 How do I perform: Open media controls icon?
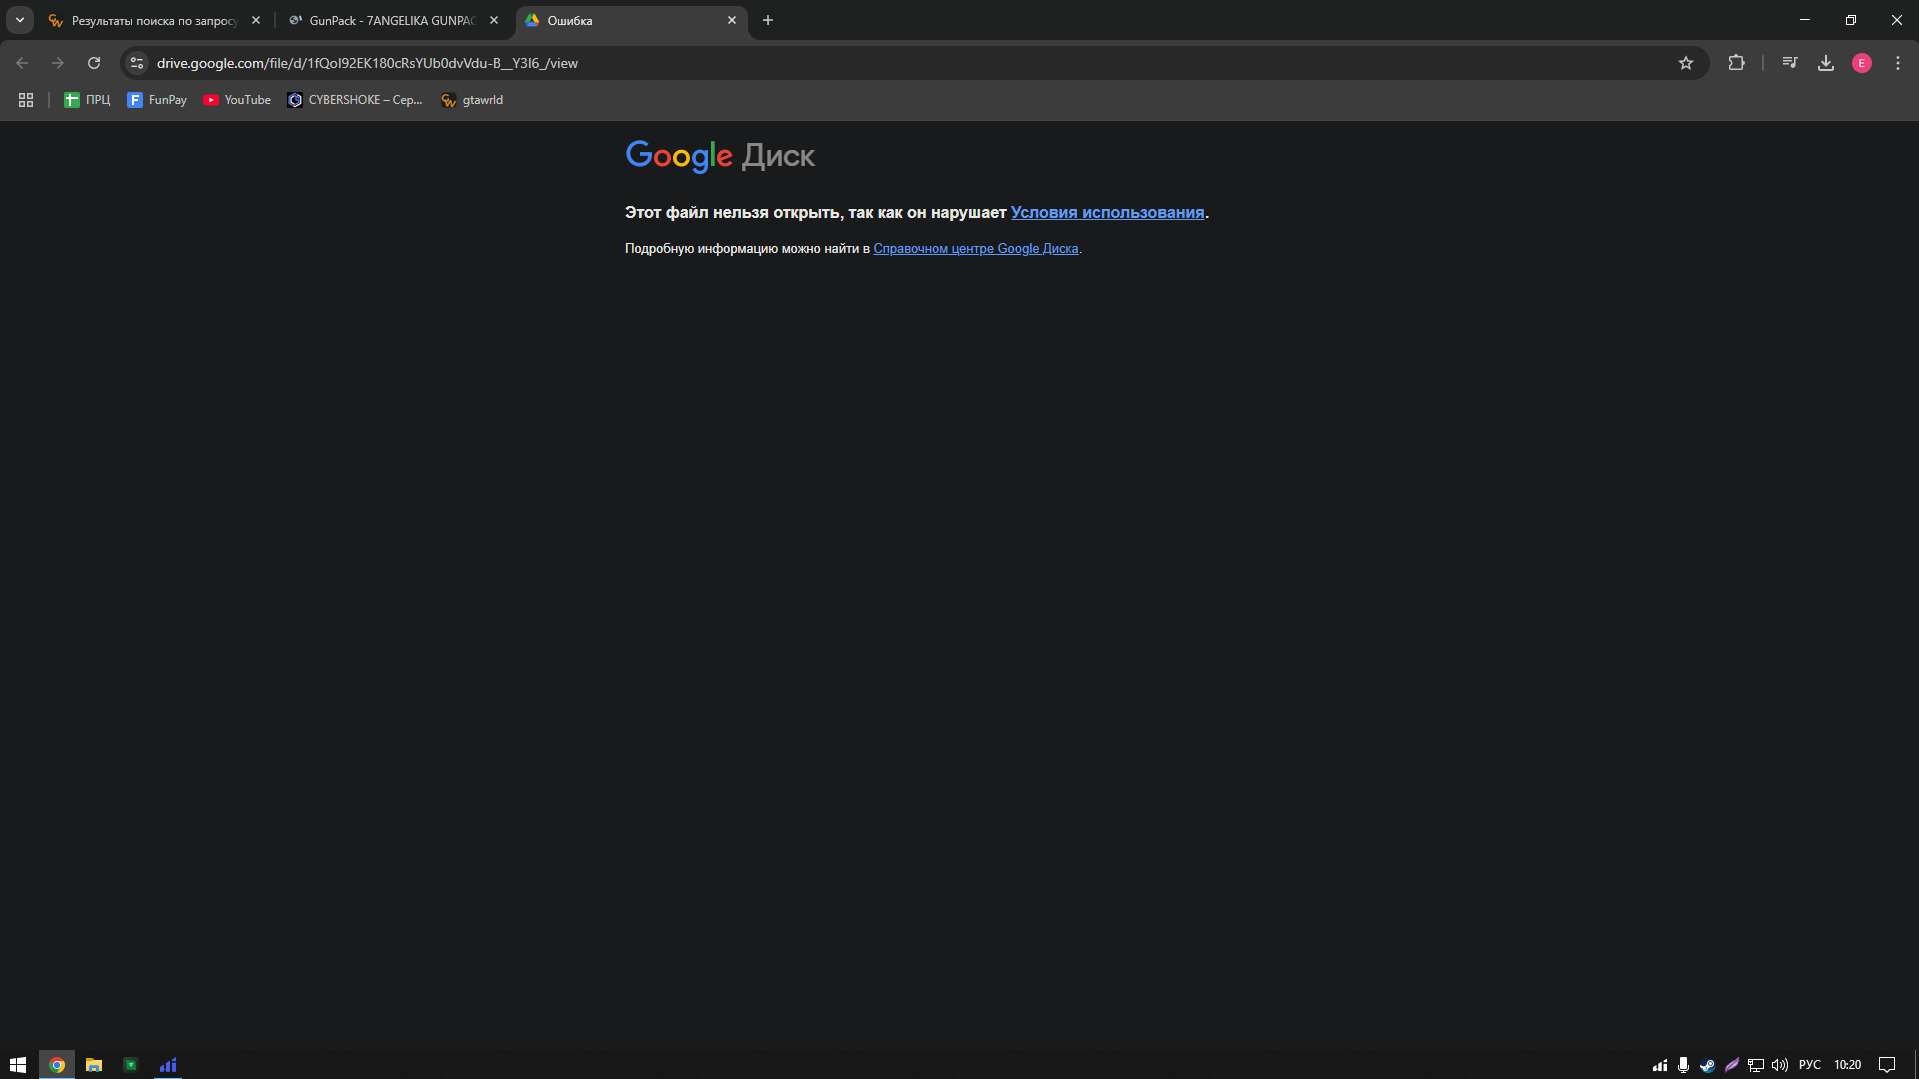[1790, 63]
